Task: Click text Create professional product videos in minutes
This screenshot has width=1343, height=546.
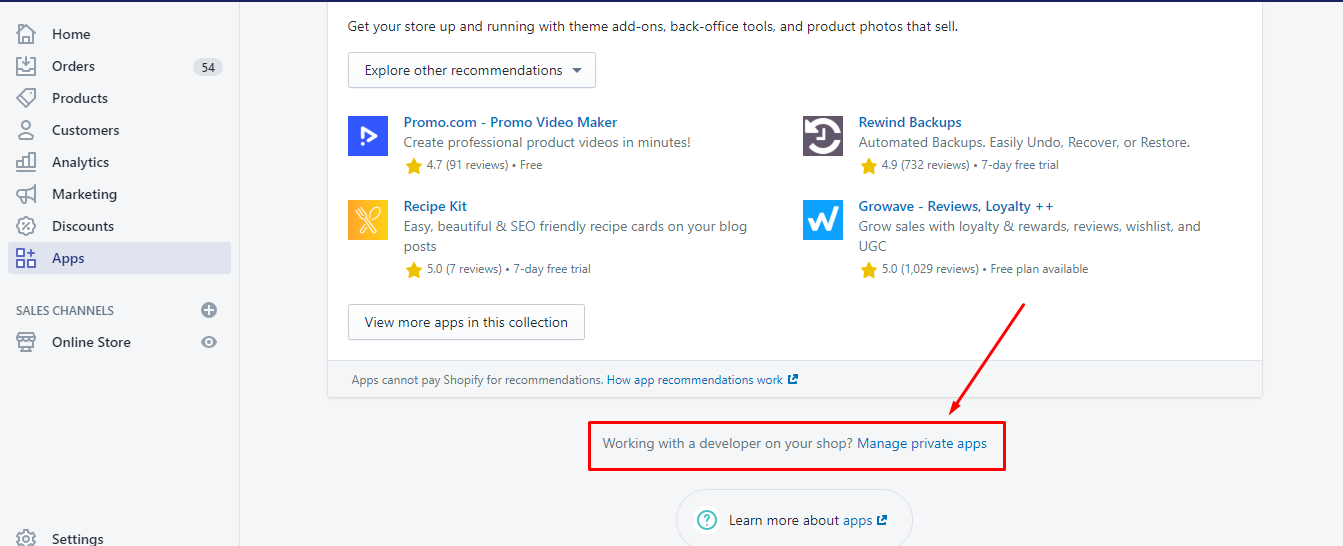Action: click(x=547, y=143)
